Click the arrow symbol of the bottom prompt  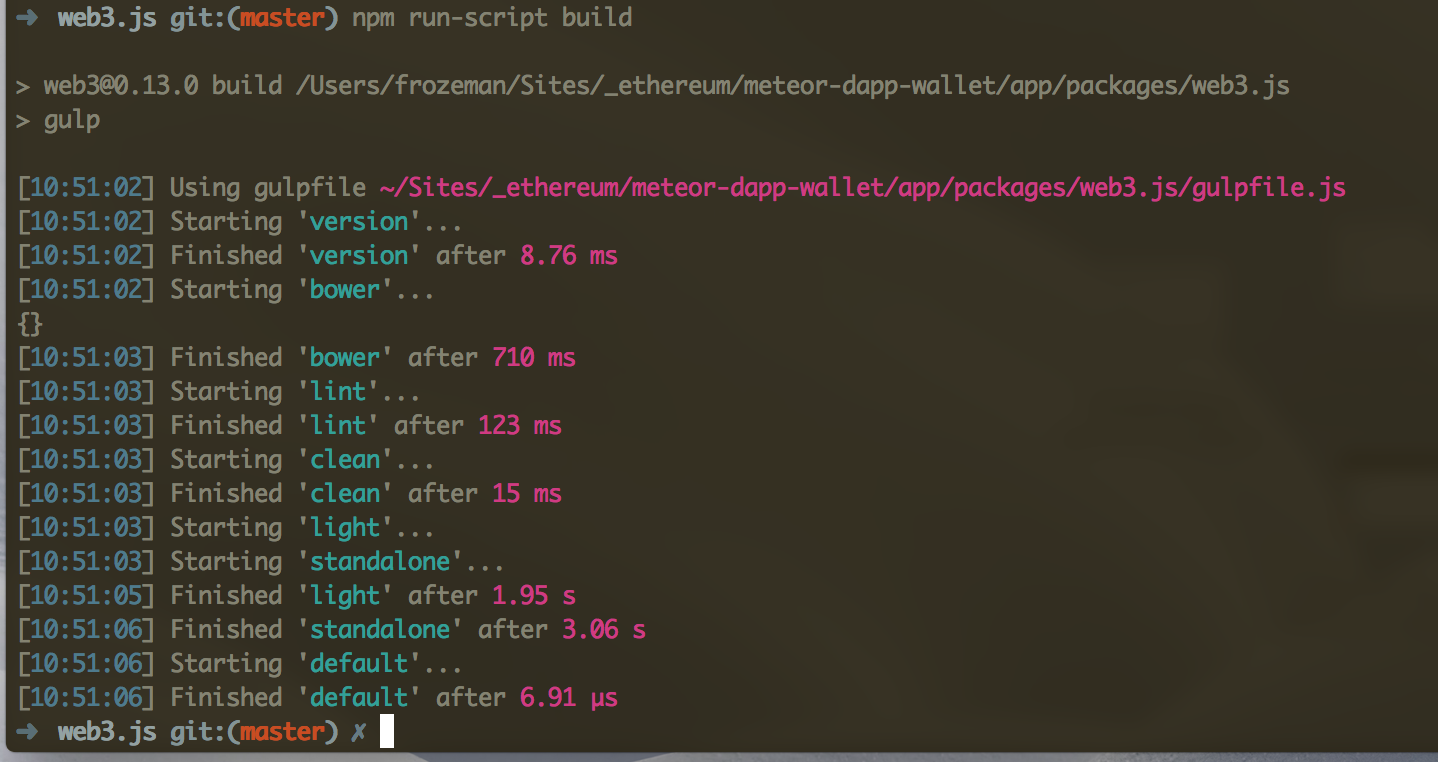pyautogui.click(x=28, y=733)
